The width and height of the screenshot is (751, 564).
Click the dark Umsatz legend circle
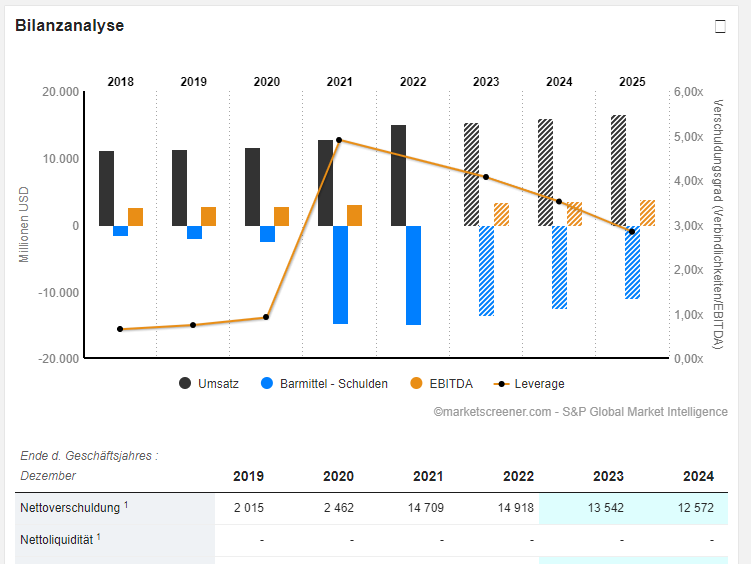tap(185, 383)
